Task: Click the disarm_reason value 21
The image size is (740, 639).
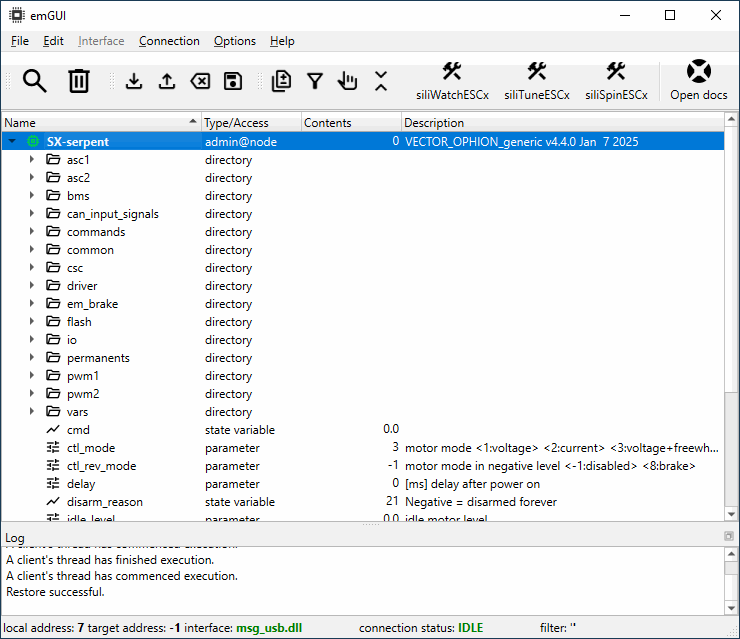Action: pos(392,501)
